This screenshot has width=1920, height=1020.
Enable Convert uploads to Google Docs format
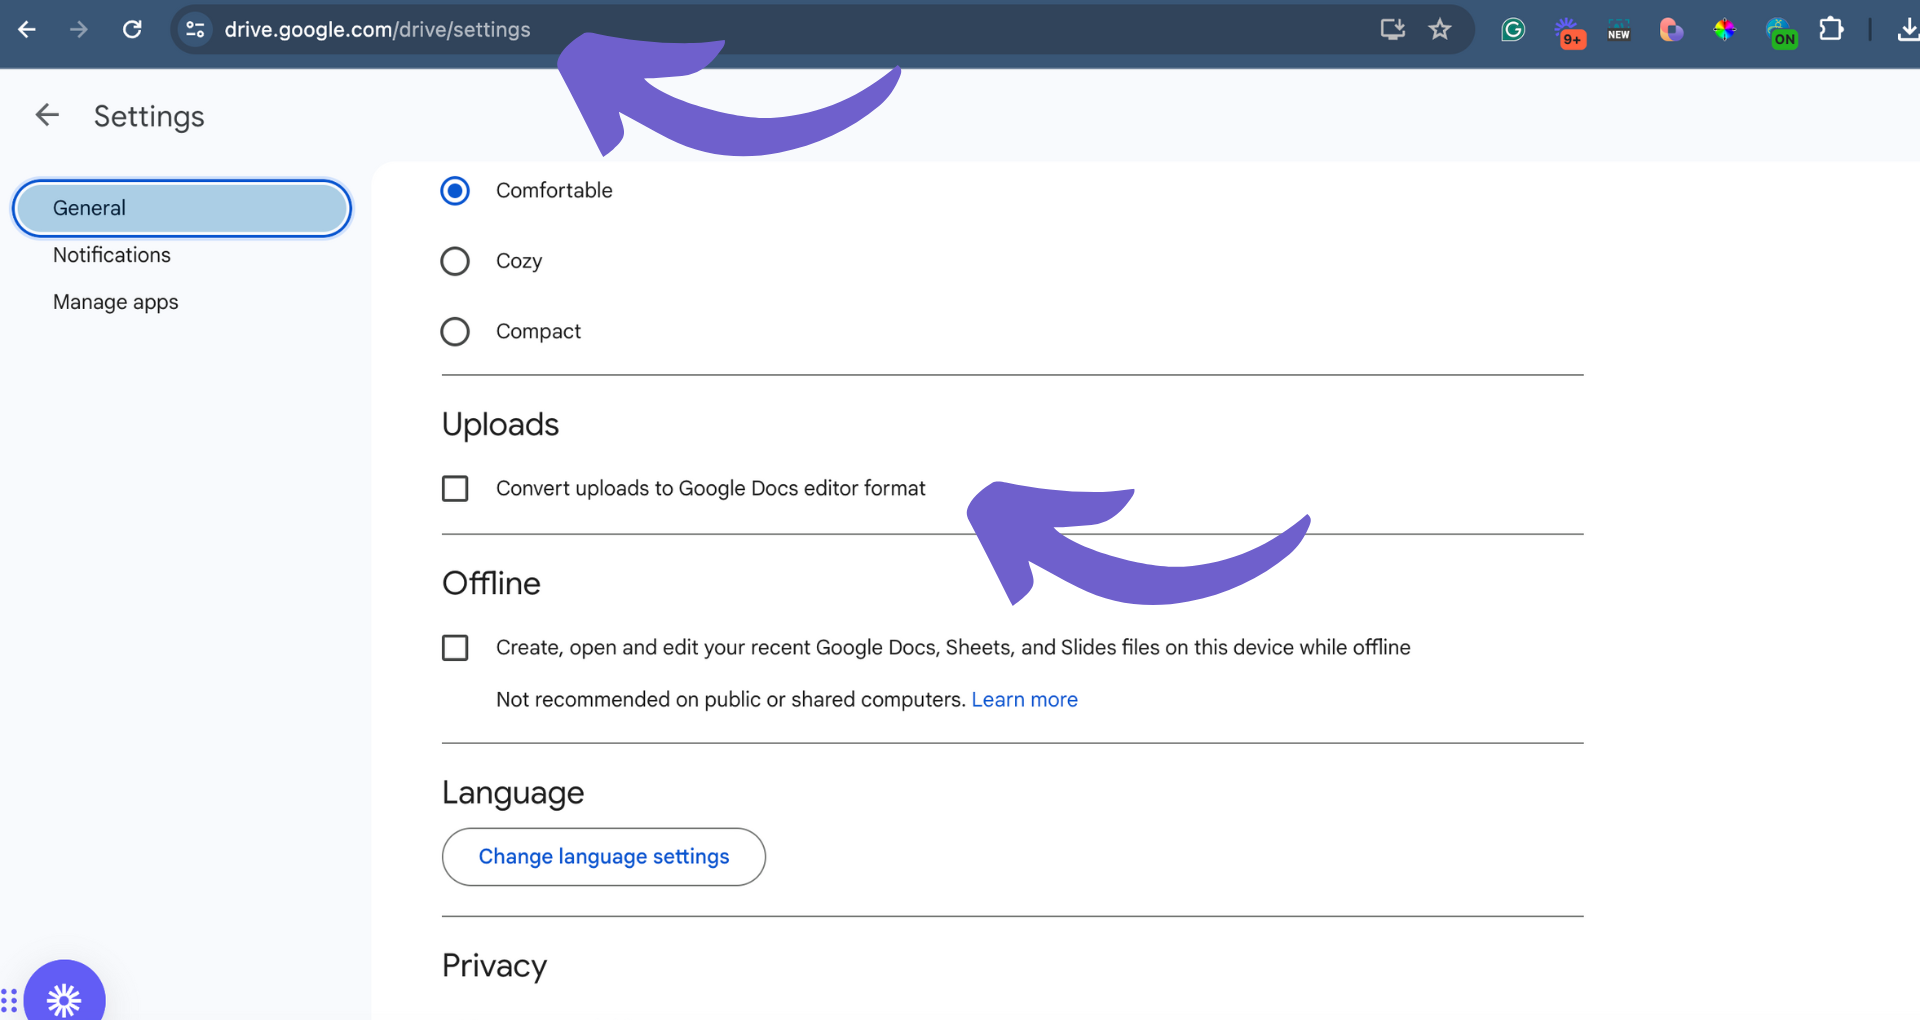(455, 488)
